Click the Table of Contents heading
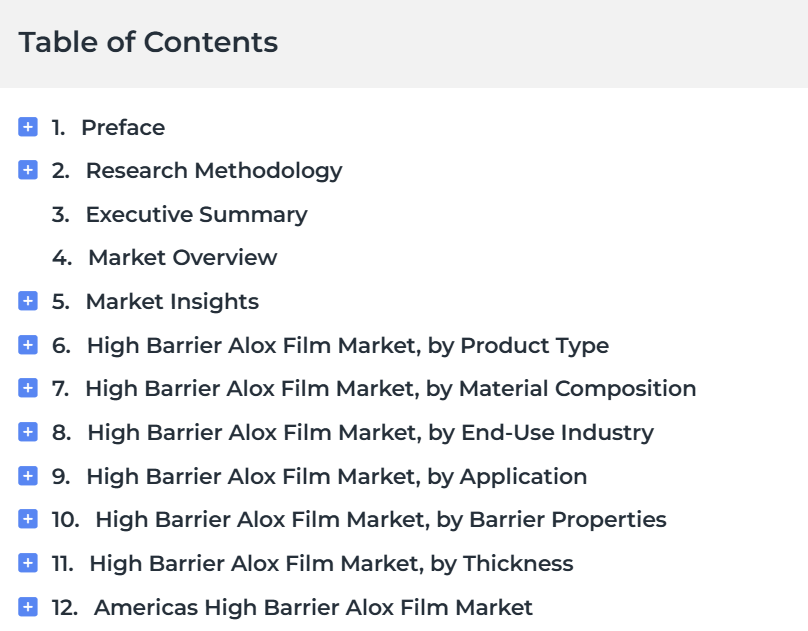The image size is (808, 631). [x=148, y=42]
